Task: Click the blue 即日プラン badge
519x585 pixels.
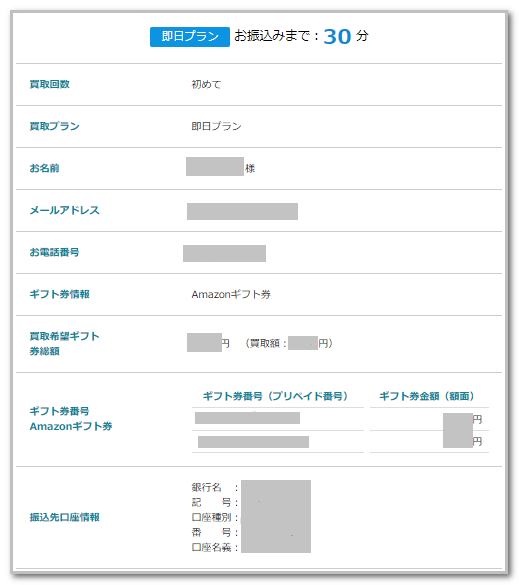Action: (x=190, y=37)
